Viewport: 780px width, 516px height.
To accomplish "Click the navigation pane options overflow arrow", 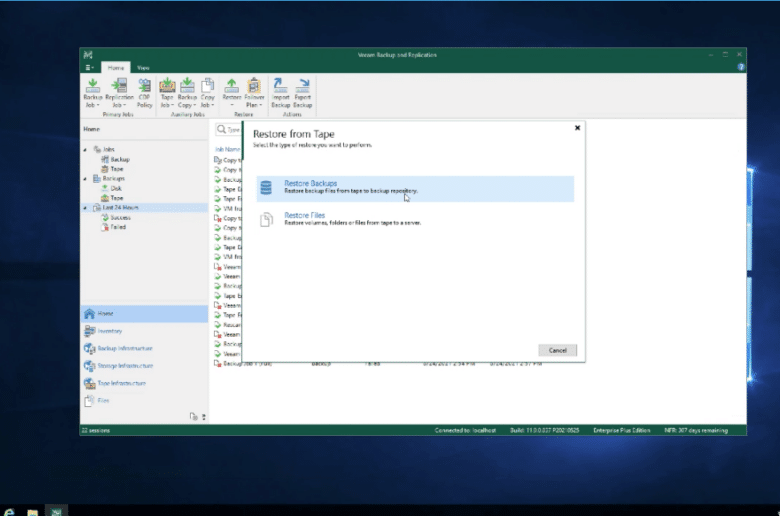I will pos(204,416).
